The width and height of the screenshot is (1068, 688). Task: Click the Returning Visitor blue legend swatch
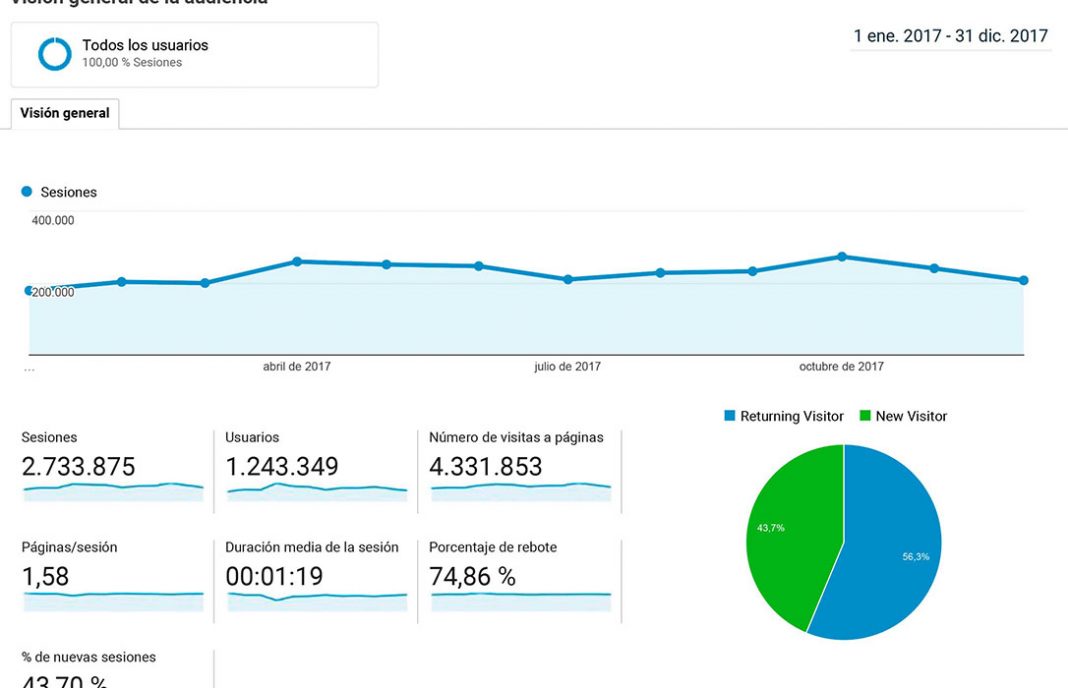click(730, 416)
